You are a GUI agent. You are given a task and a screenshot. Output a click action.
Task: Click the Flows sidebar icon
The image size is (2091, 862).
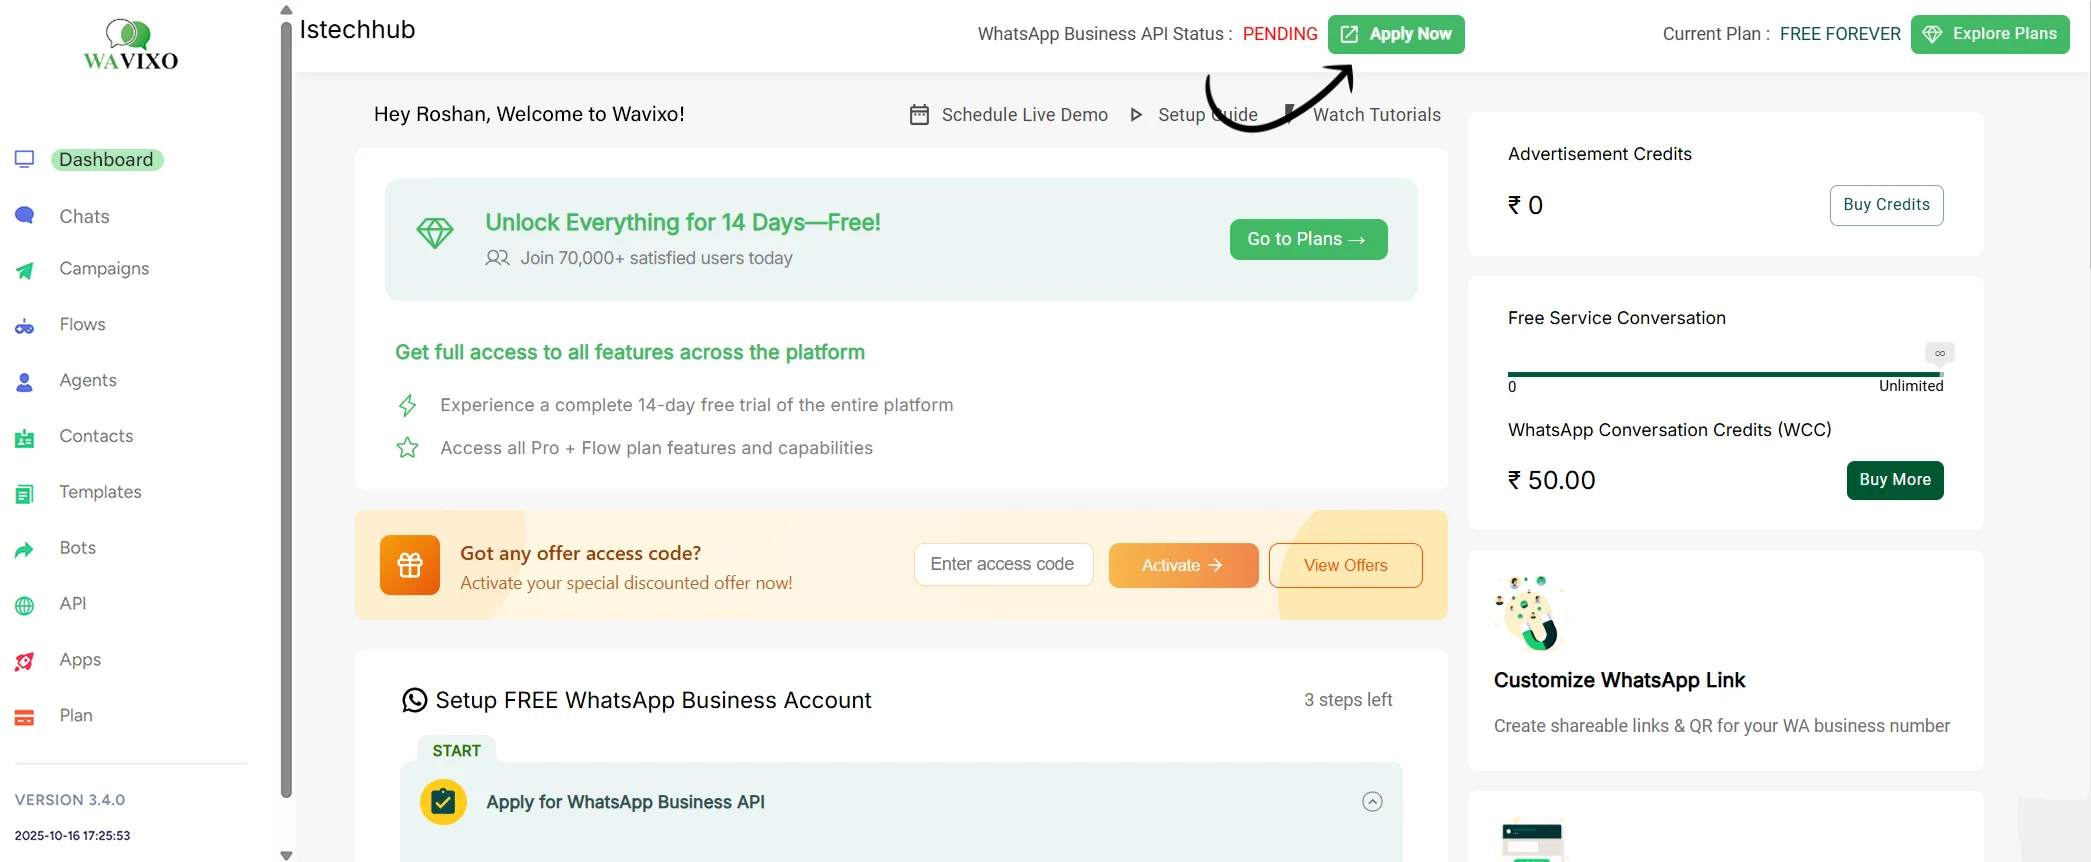(x=25, y=326)
